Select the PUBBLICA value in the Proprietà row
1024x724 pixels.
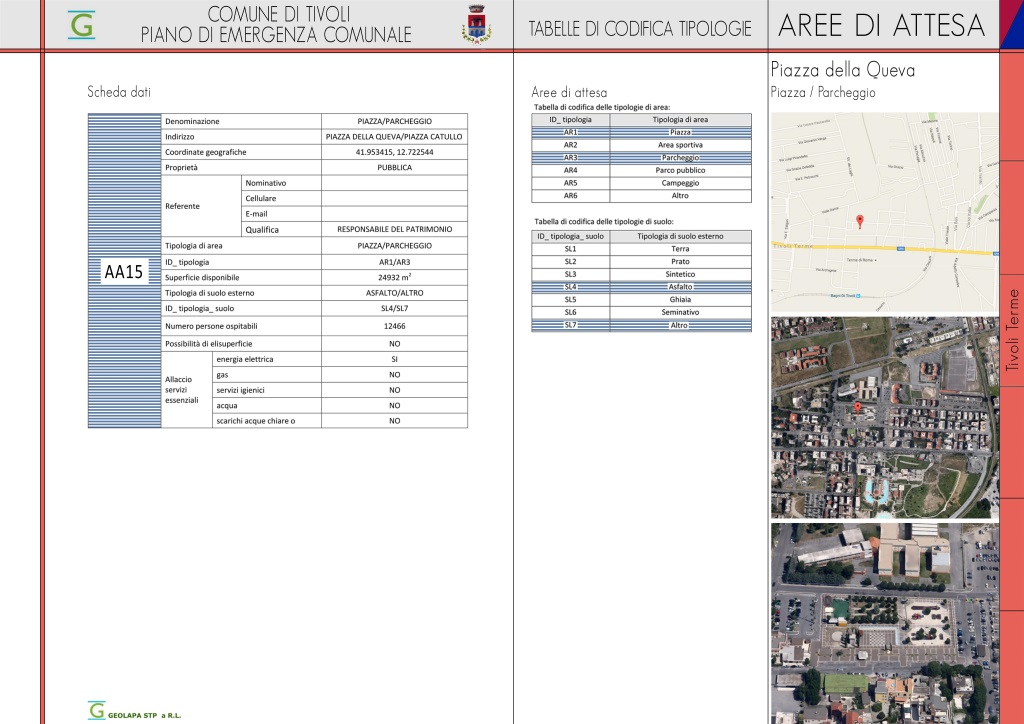[x=394, y=167]
